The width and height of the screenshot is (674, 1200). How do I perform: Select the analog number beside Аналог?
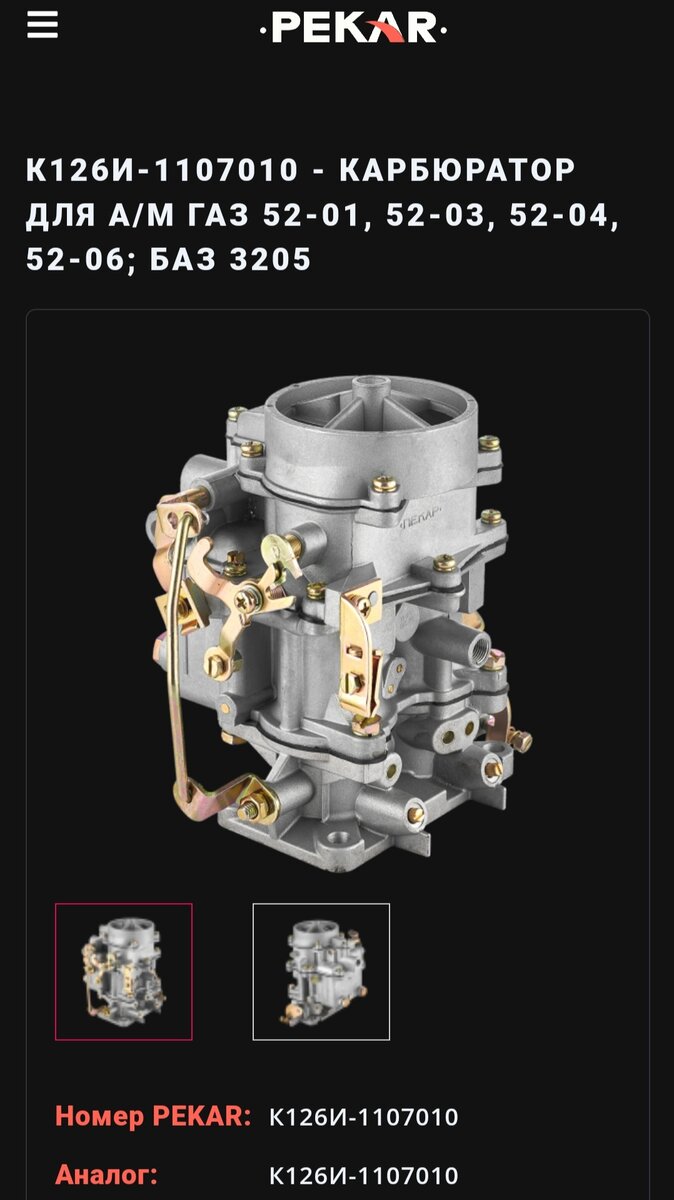click(x=364, y=1176)
